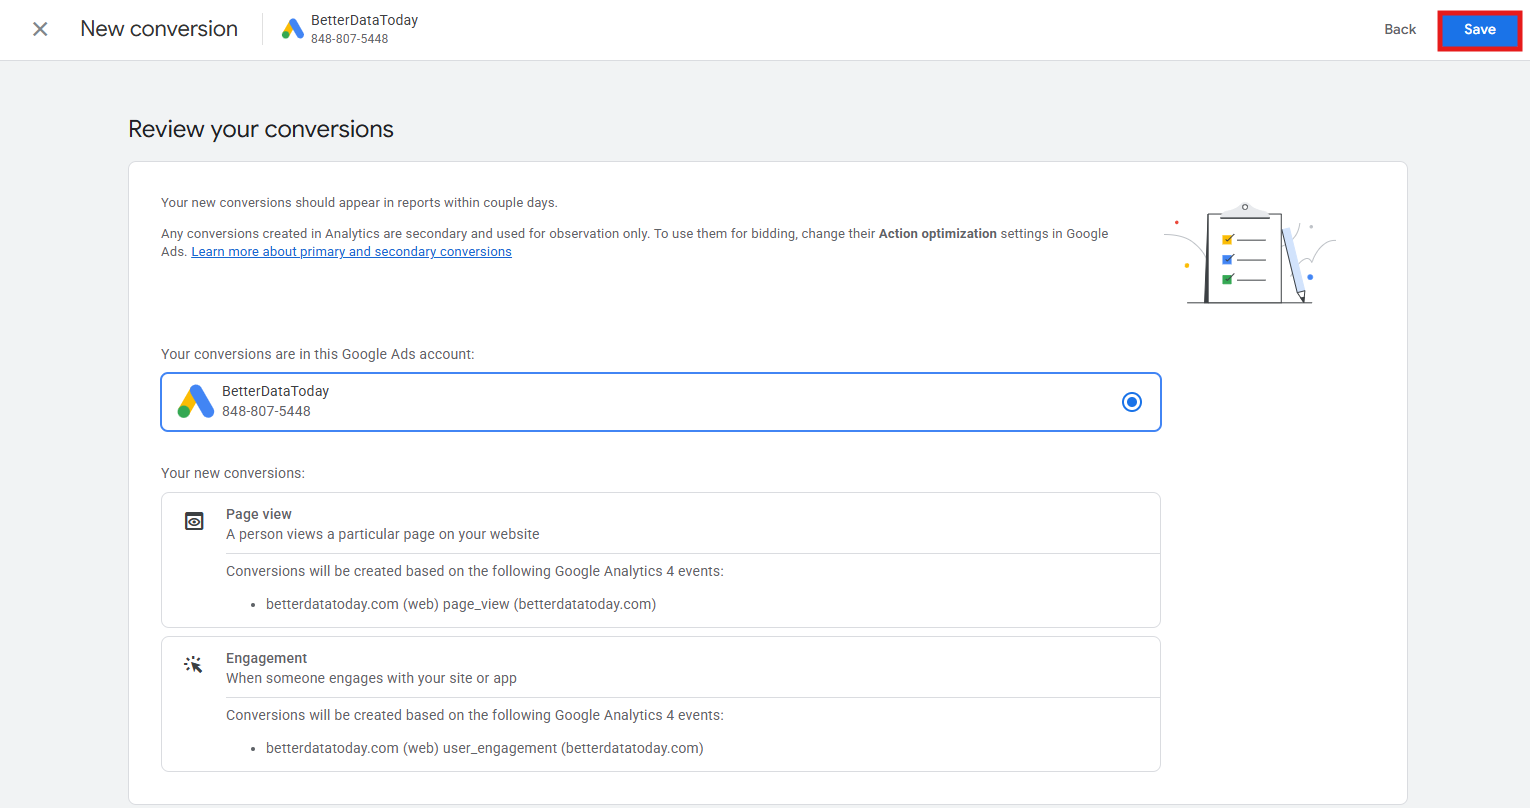Click the Google Ads logo in account card
1530x808 pixels.
click(196, 401)
